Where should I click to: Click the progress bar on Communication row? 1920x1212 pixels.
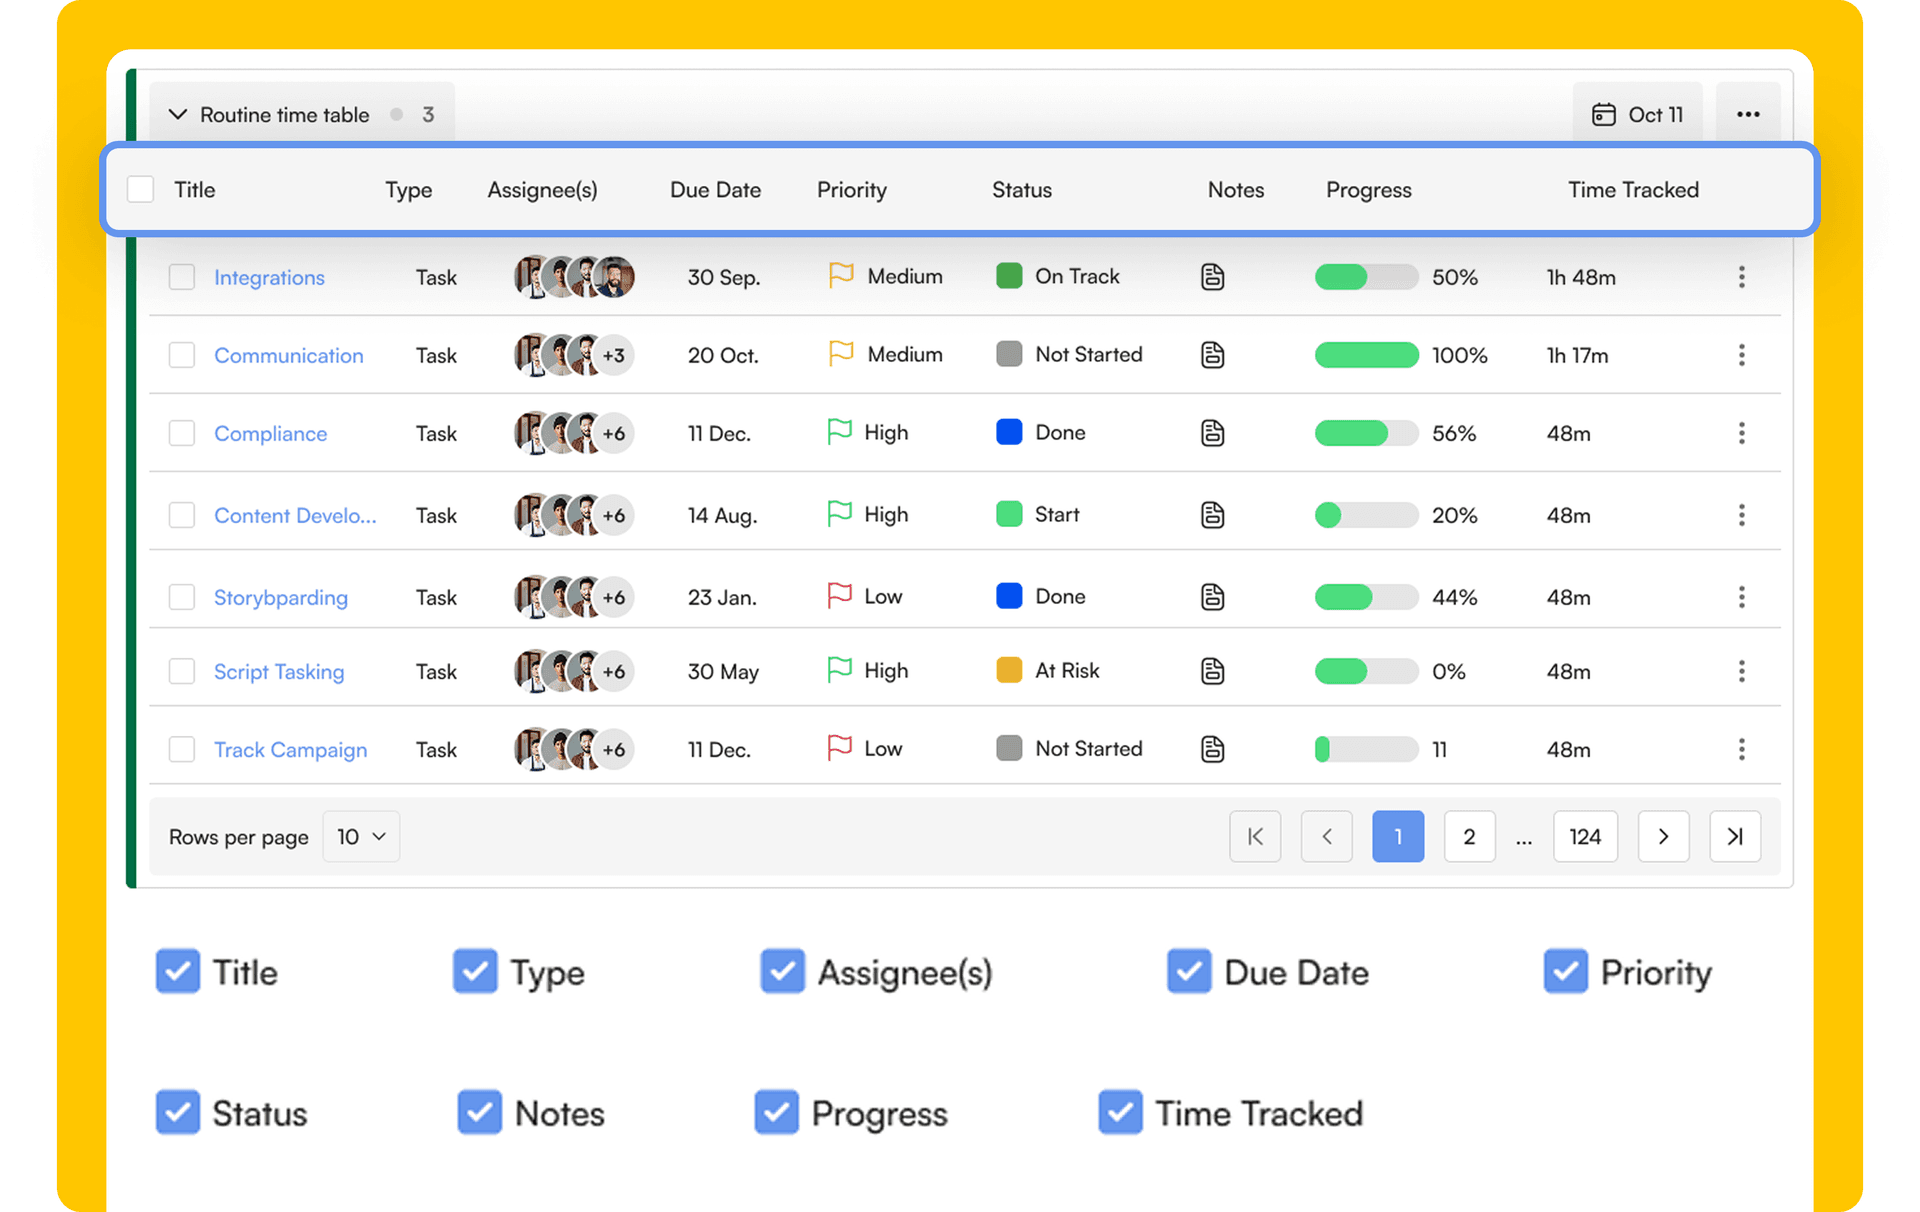pyautogui.click(x=1366, y=355)
